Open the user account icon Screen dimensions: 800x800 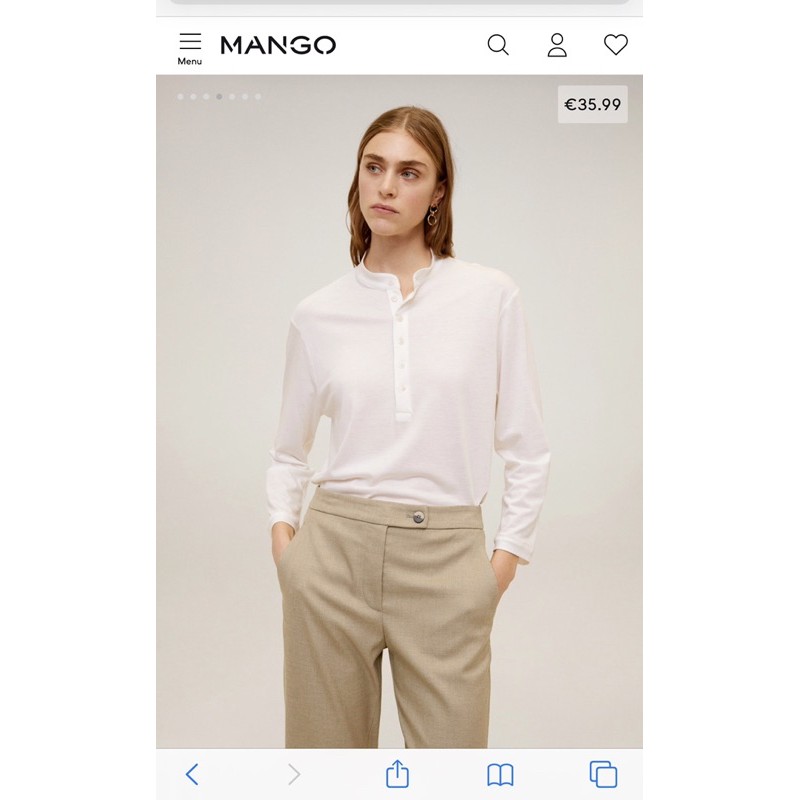557,45
